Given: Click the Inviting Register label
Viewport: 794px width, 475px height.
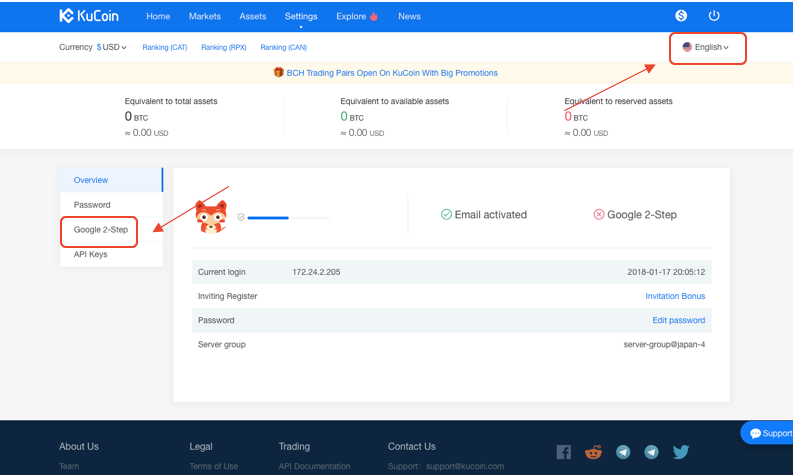Looking at the screenshot, I should pyautogui.click(x=227, y=296).
